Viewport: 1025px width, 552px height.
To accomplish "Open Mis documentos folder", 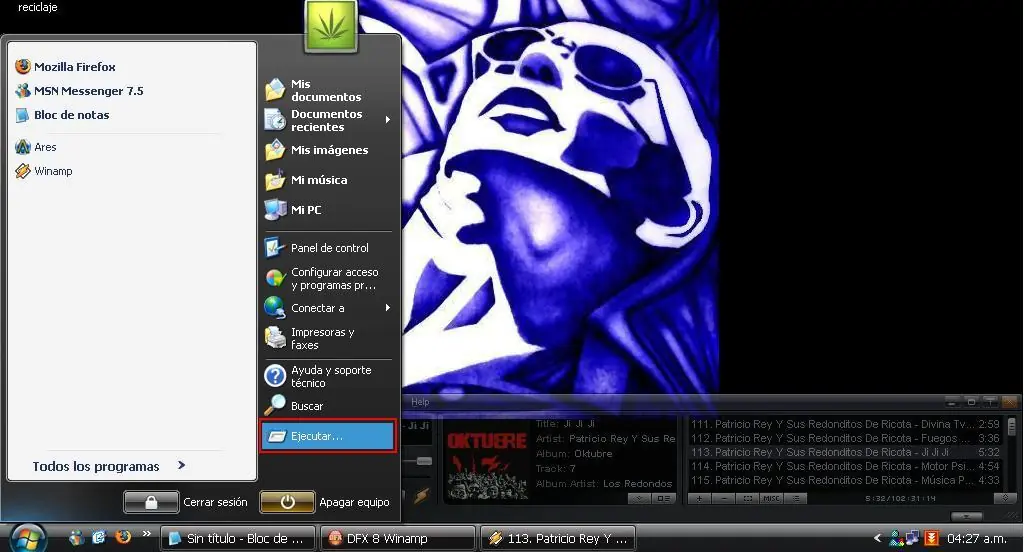I will point(314,90).
